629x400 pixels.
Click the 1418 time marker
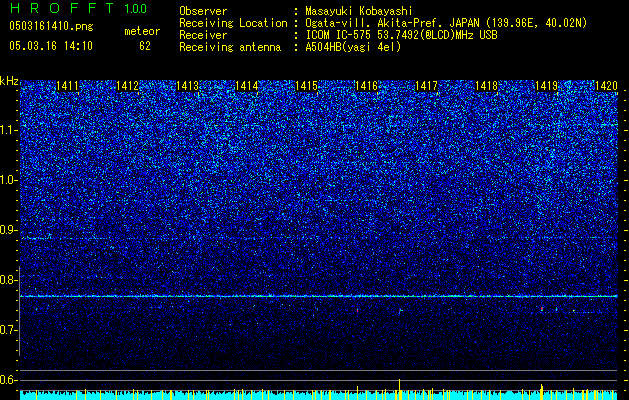[x=486, y=86]
